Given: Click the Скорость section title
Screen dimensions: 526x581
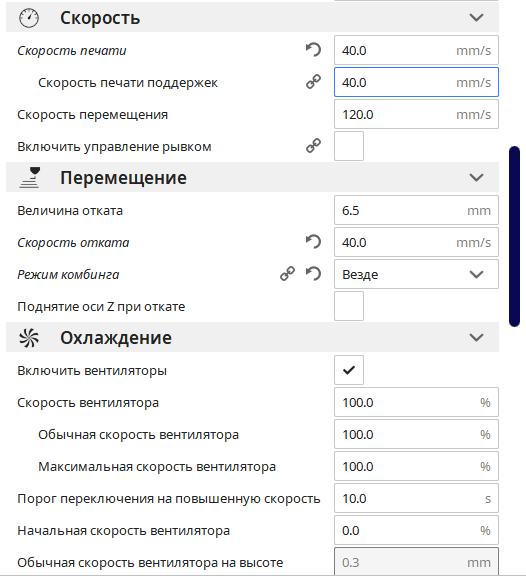Looking at the screenshot, I should [100, 18].
